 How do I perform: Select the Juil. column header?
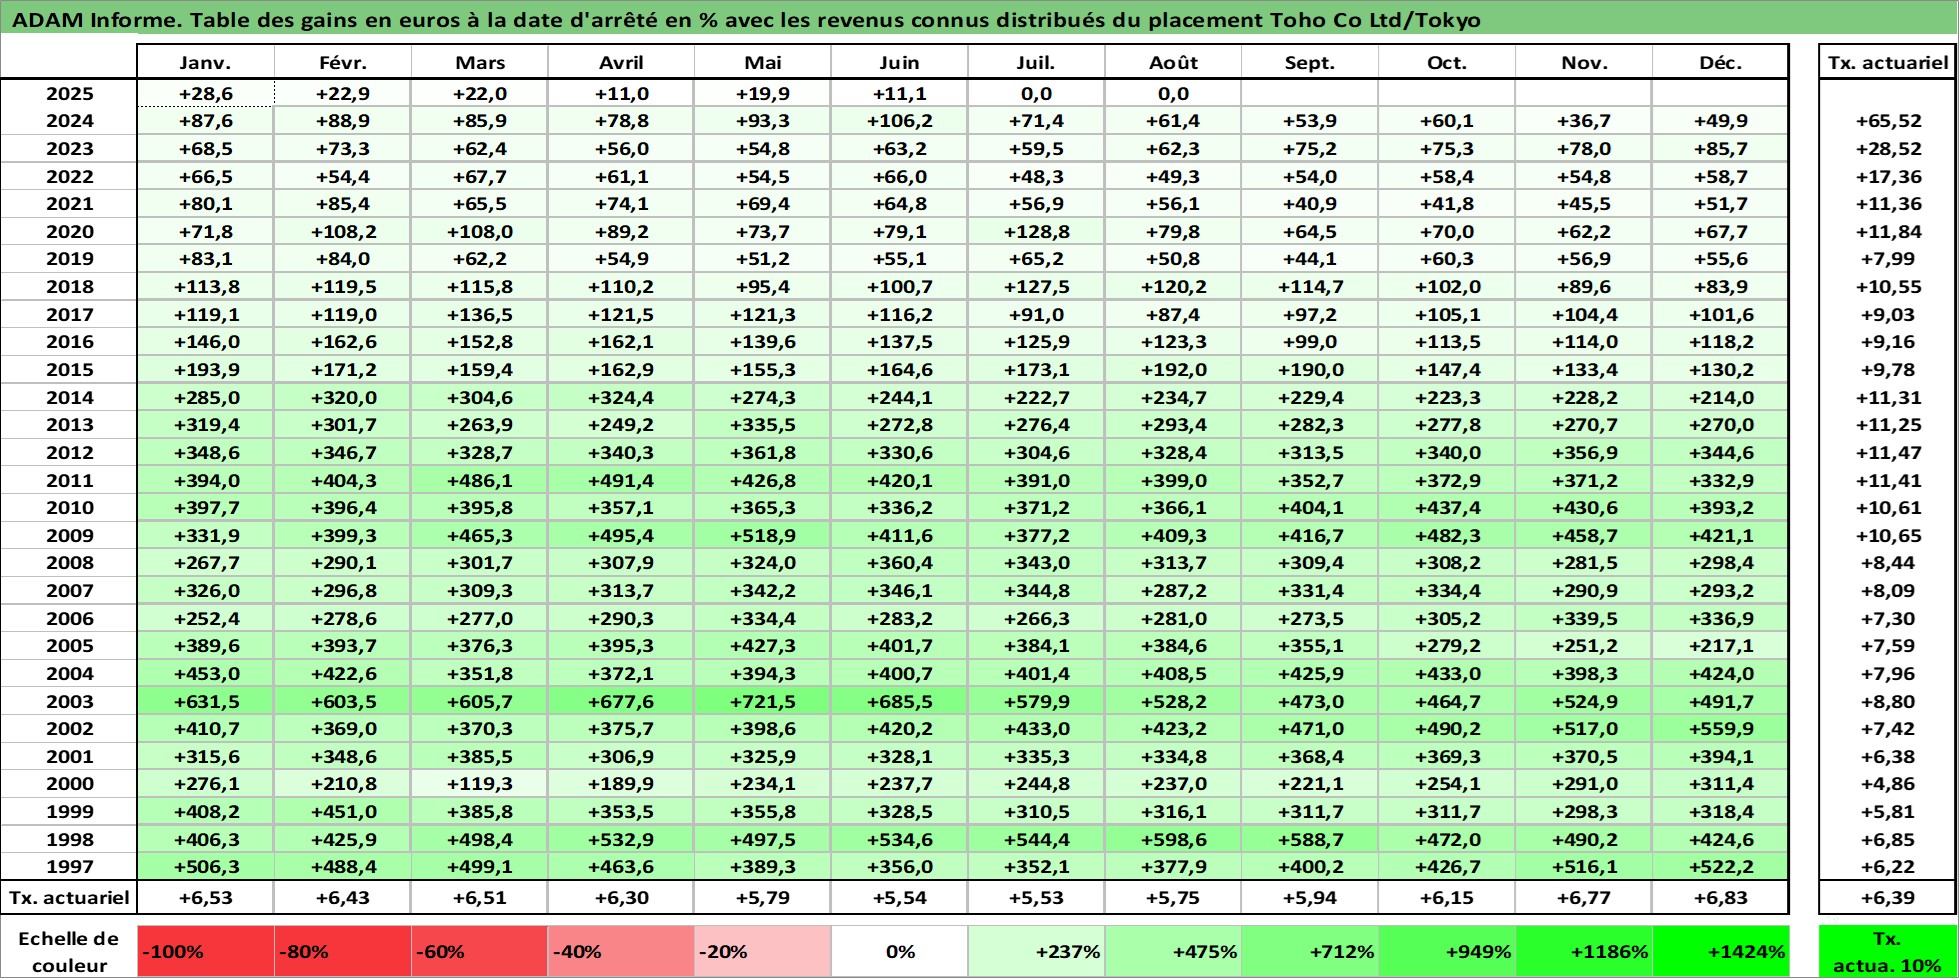(x=1036, y=62)
